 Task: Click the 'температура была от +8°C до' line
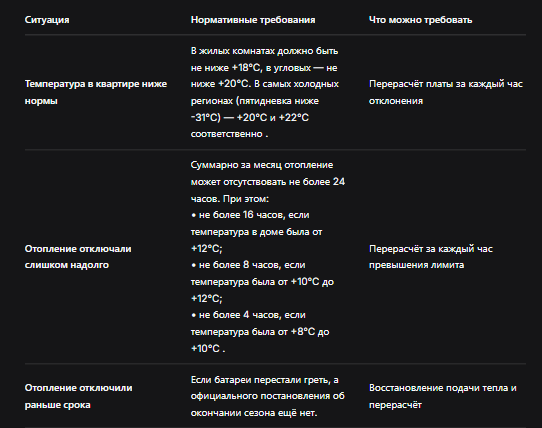(260, 332)
